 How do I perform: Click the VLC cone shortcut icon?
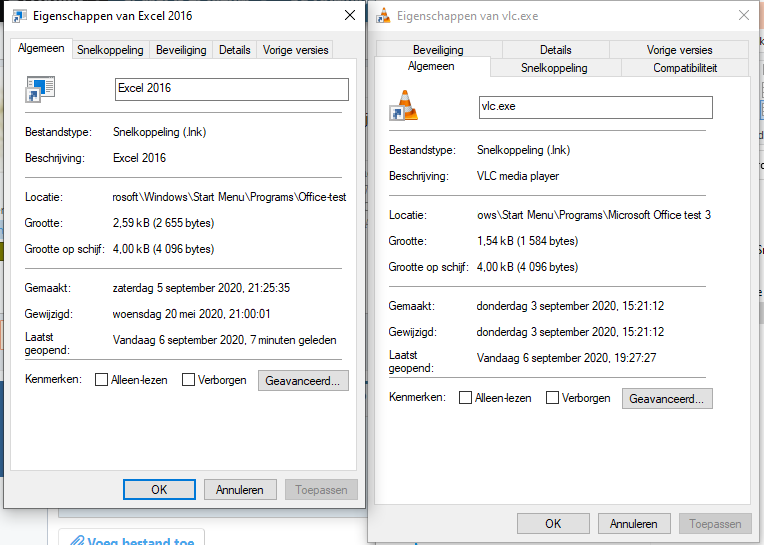click(x=404, y=106)
